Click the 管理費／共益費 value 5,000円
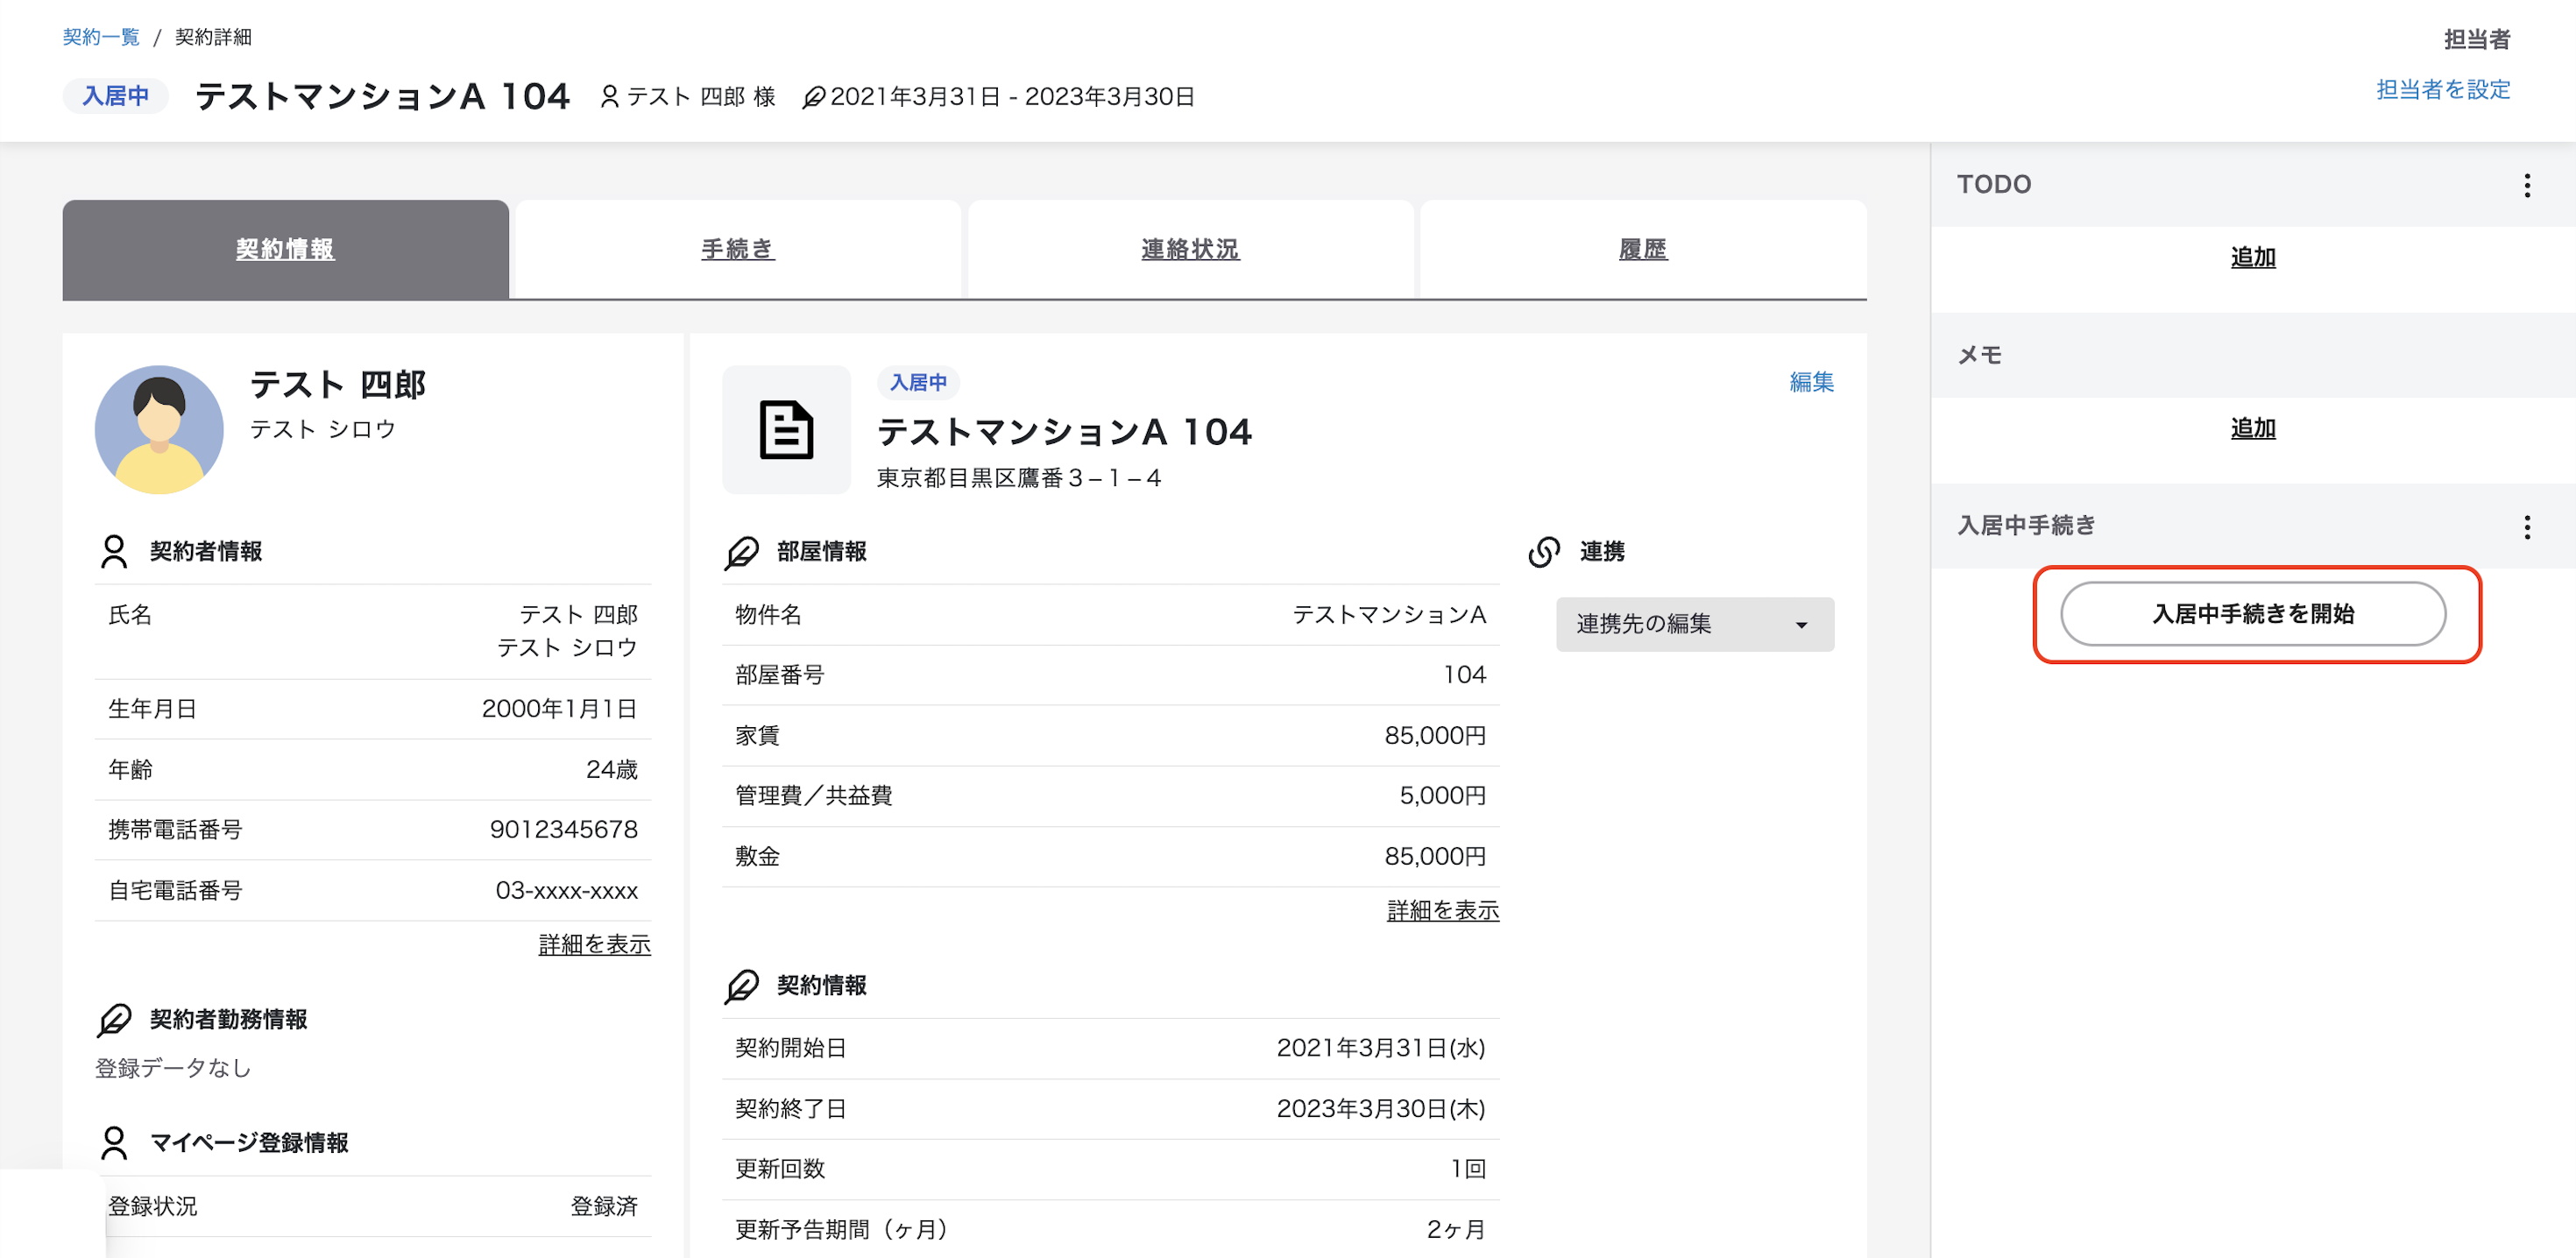 point(1442,796)
